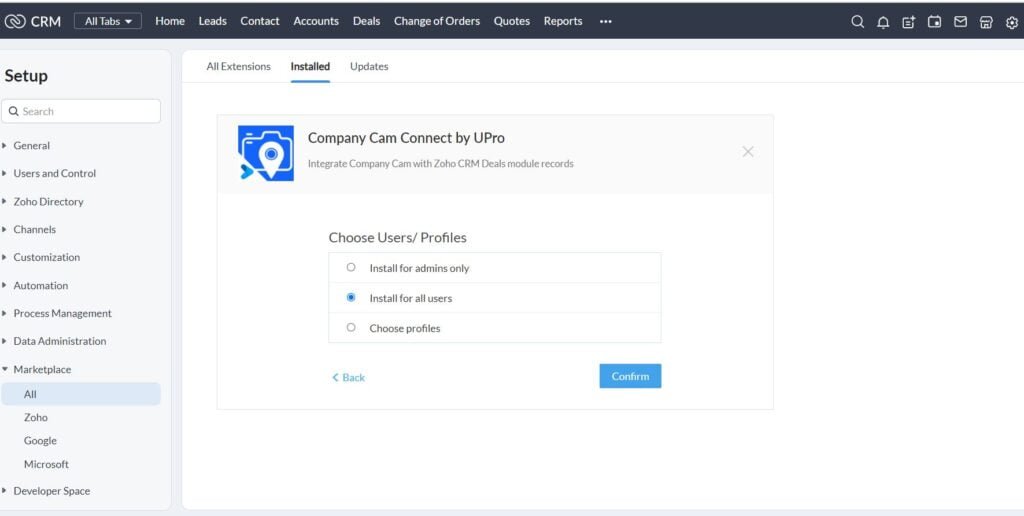Click the Setup heading

pyautogui.click(x=26, y=76)
